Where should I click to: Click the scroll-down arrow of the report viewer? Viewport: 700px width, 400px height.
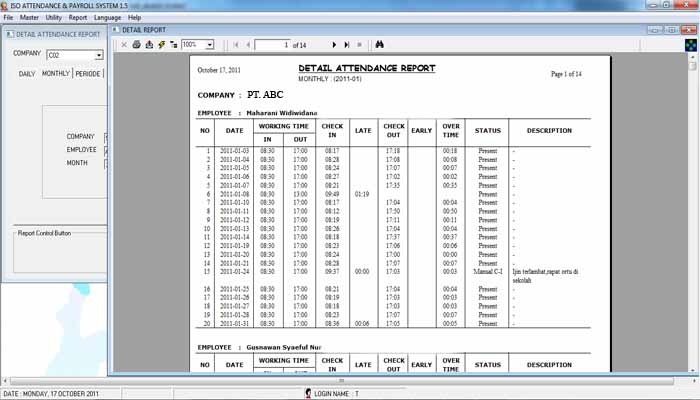[x=693, y=370]
